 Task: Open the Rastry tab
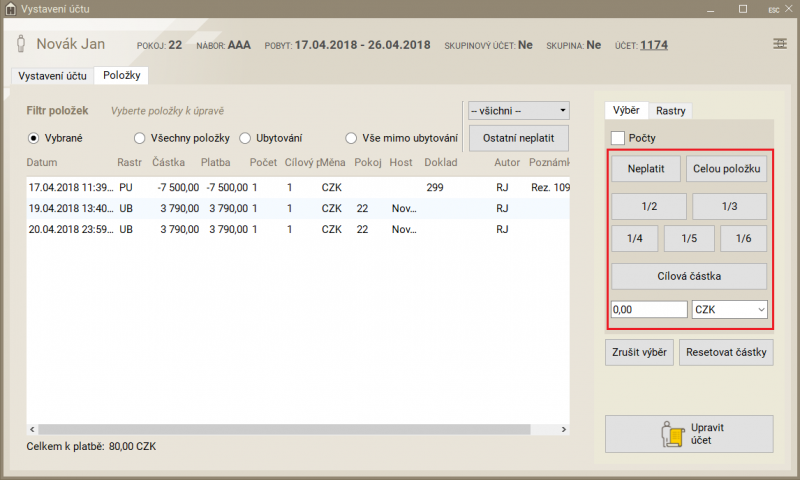point(670,110)
